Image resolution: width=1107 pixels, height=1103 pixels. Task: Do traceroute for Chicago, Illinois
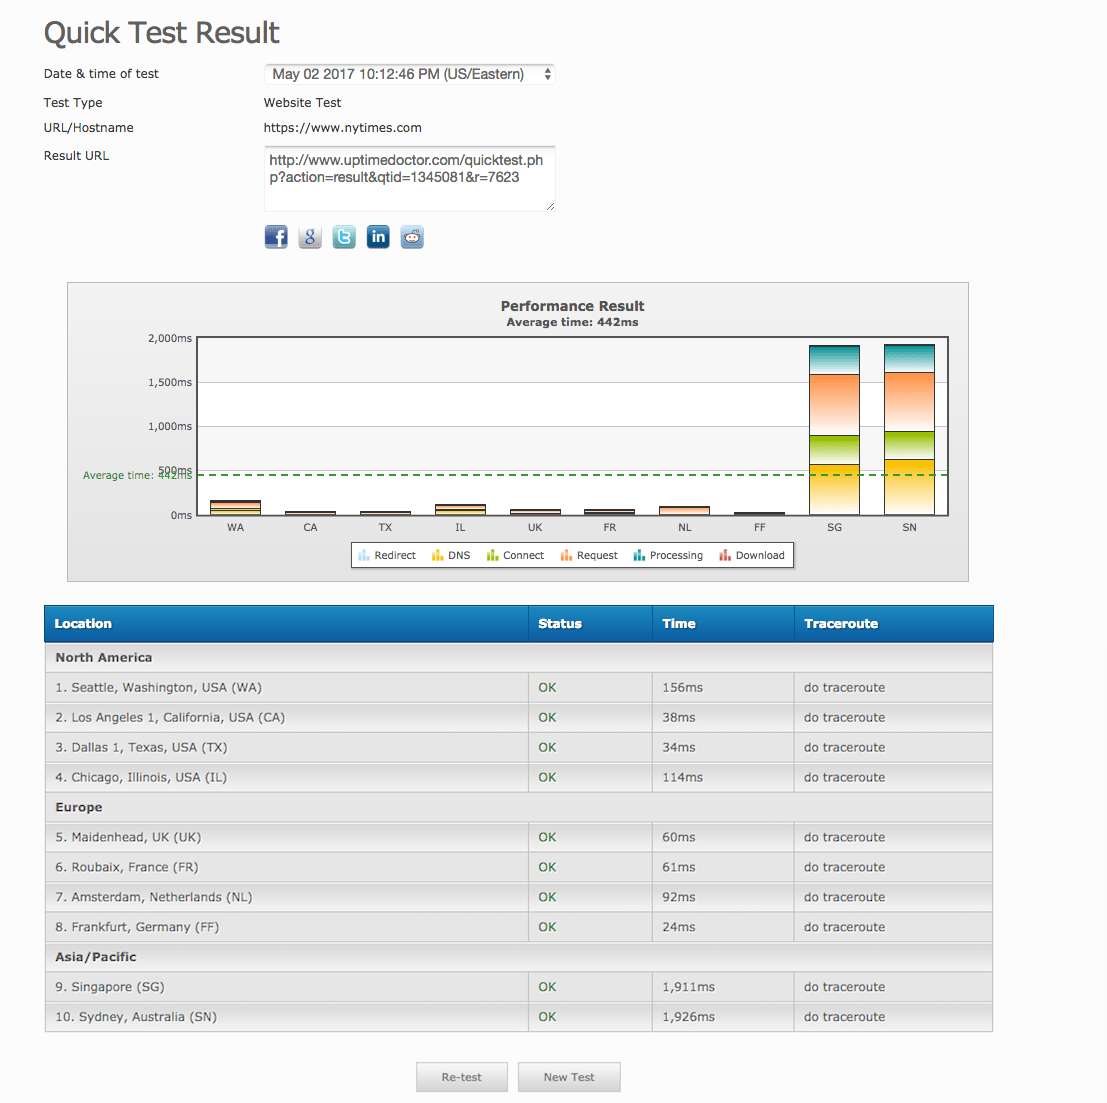pos(844,777)
